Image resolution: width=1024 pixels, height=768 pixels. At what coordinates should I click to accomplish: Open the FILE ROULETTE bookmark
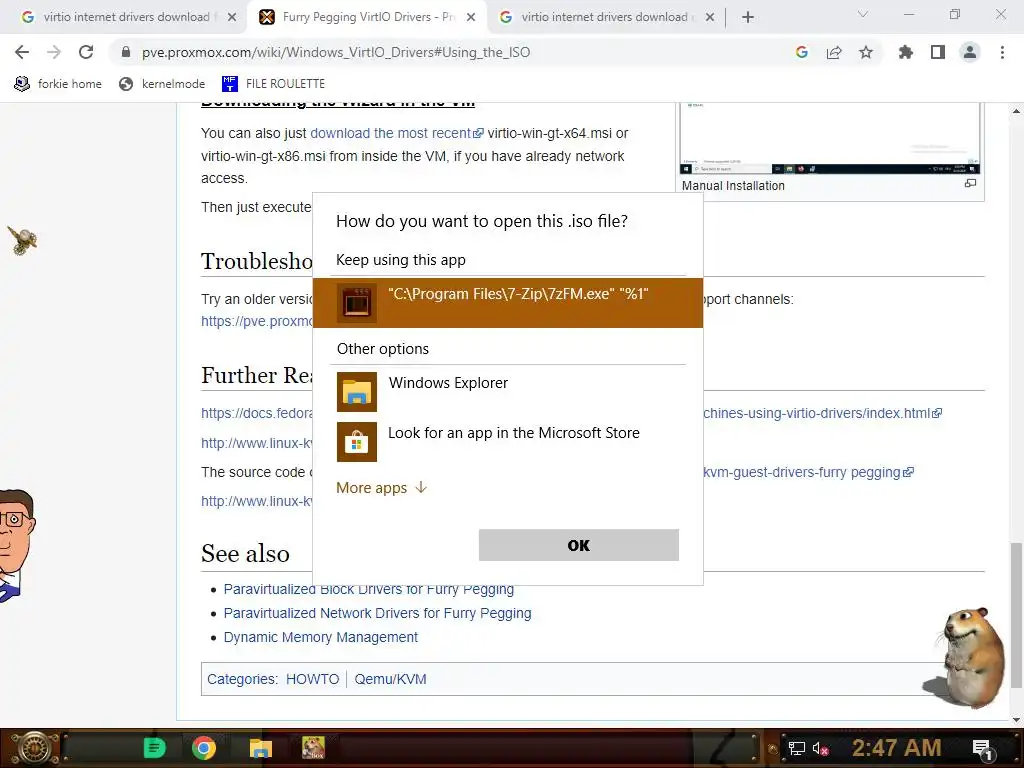tap(273, 84)
